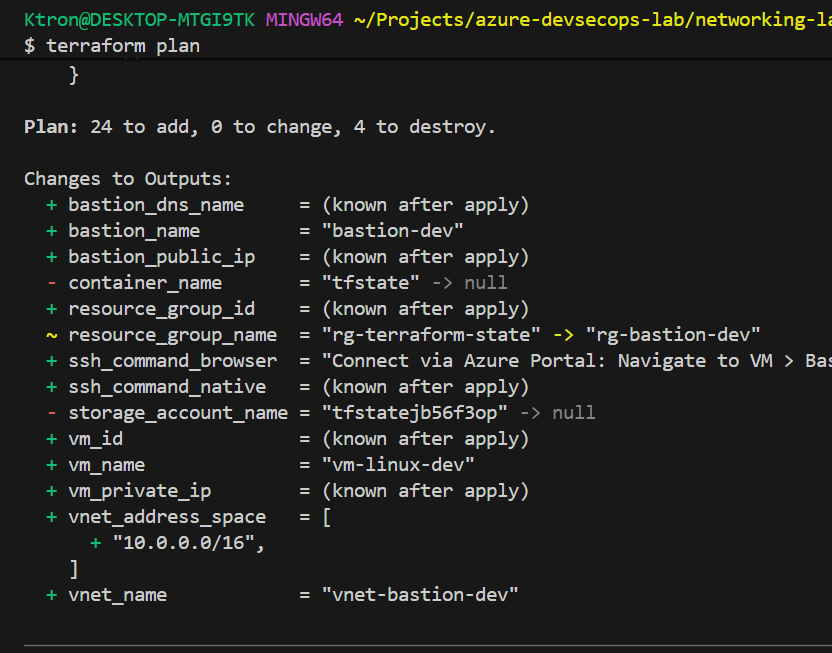Click the "vm-linux-dev" value
Viewport: 832px width, 653px height.
[398, 465]
